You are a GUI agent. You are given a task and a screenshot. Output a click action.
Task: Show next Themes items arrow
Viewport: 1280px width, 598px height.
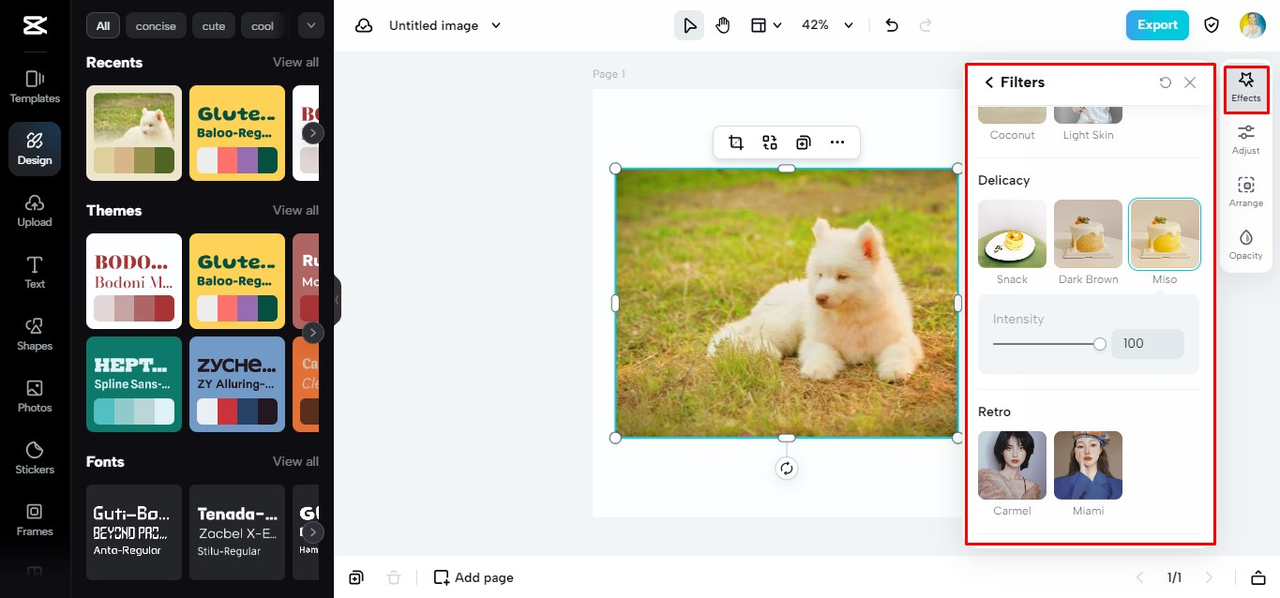point(313,332)
